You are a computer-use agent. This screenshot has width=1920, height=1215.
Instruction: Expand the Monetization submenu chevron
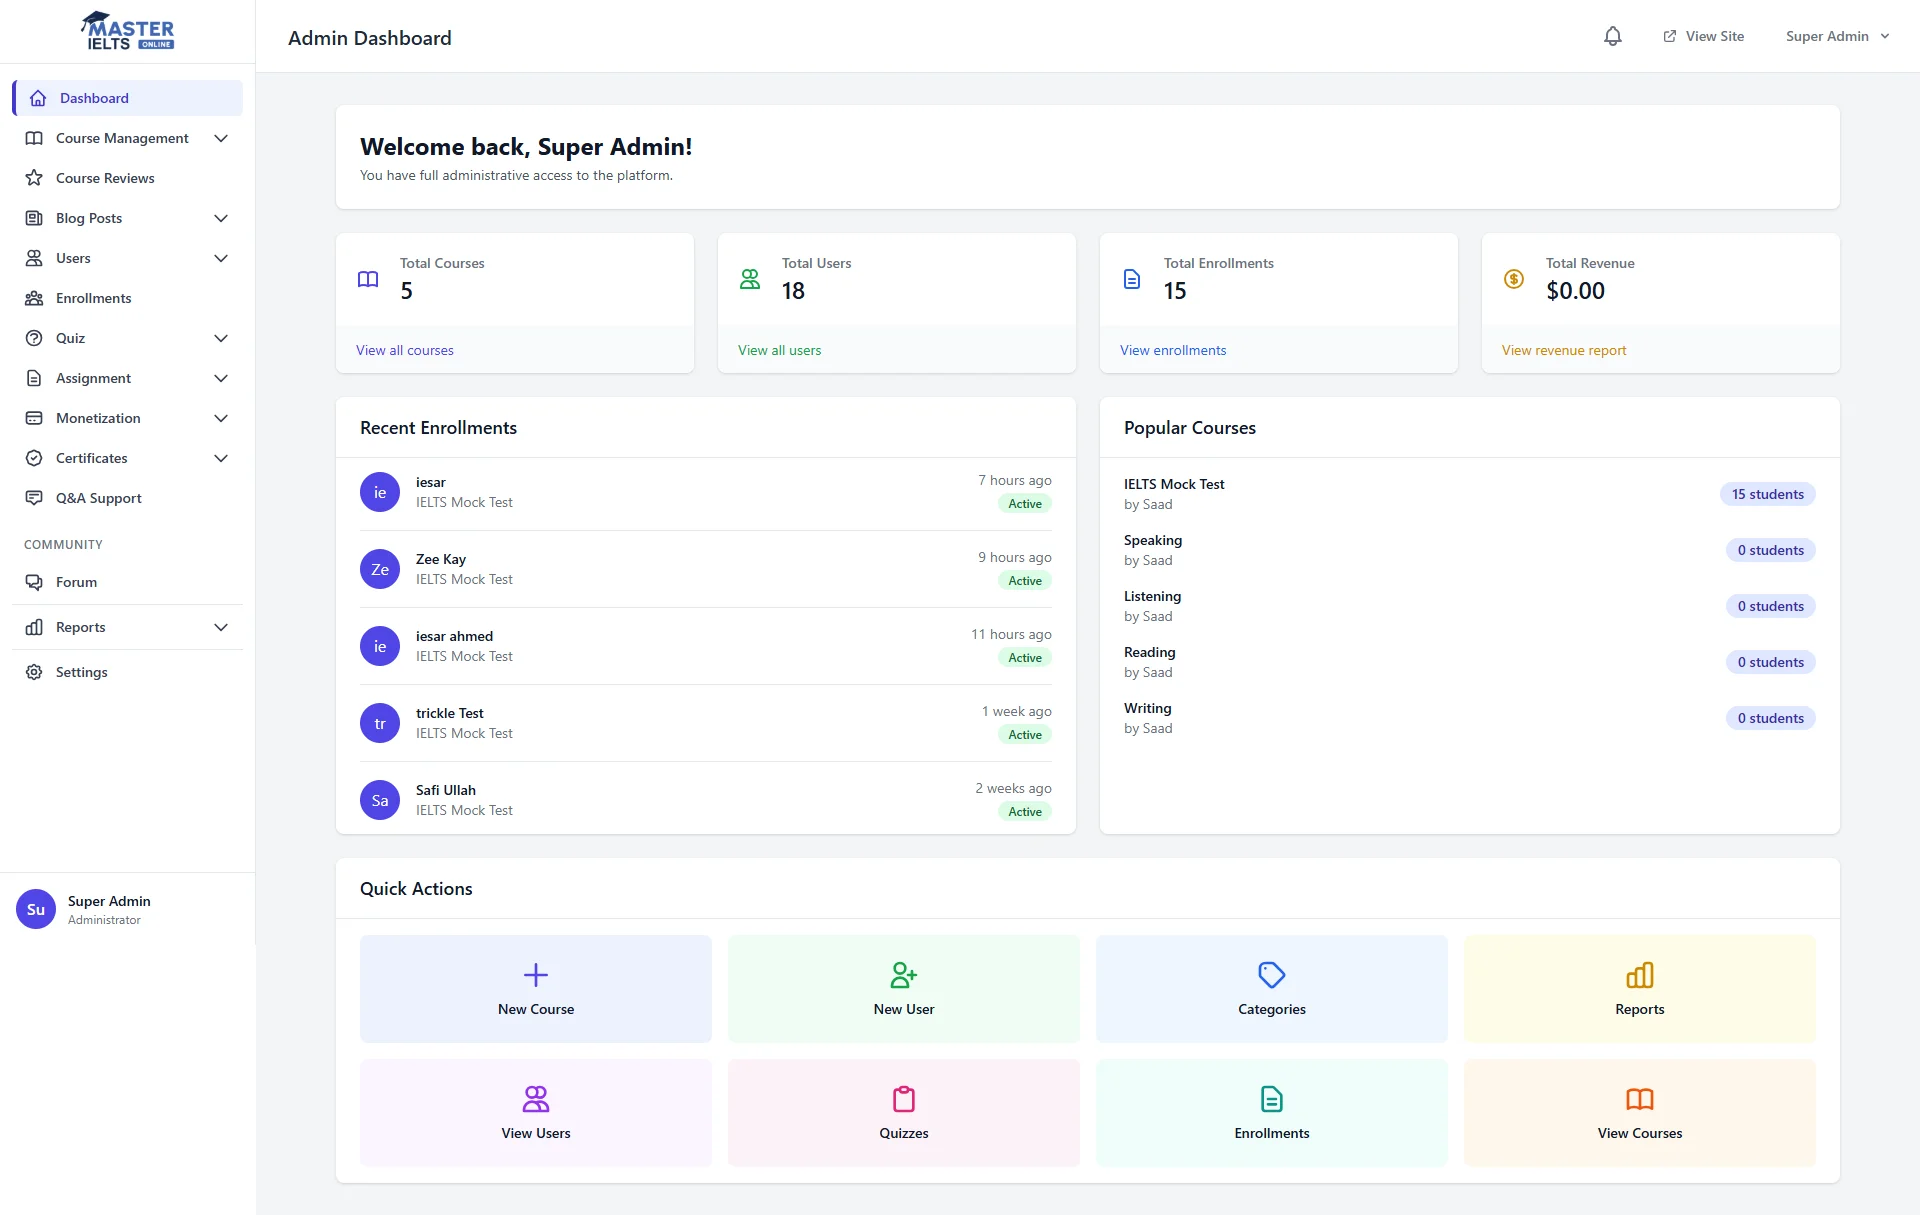point(221,418)
